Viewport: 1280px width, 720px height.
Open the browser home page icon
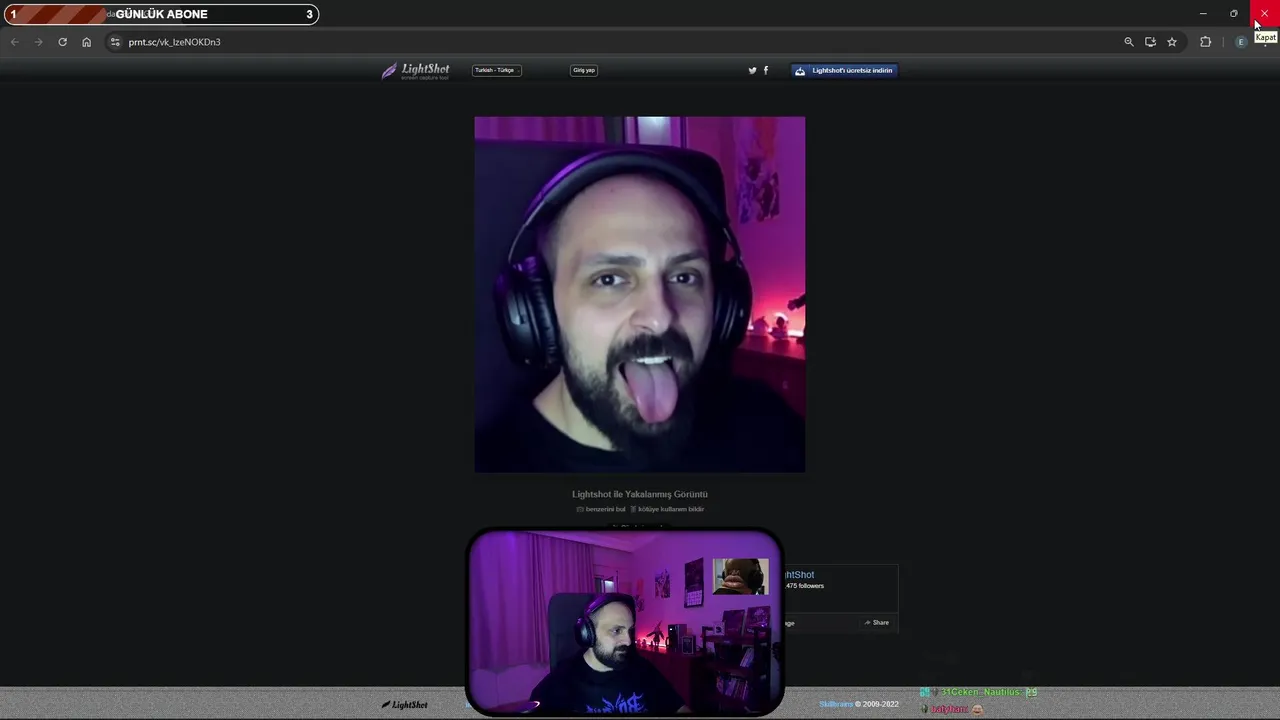[x=86, y=42]
